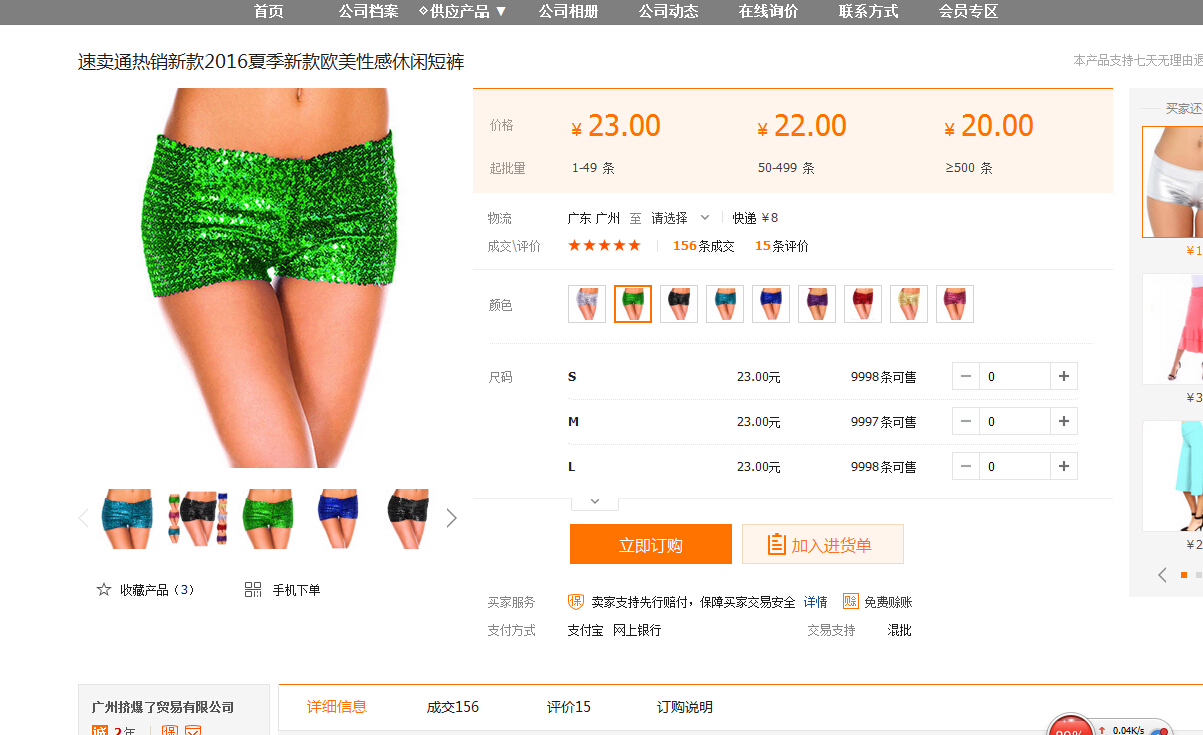Image resolution: width=1203 pixels, height=735 pixels.
Task: Switch to the 评价15 tab
Action: [569, 707]
